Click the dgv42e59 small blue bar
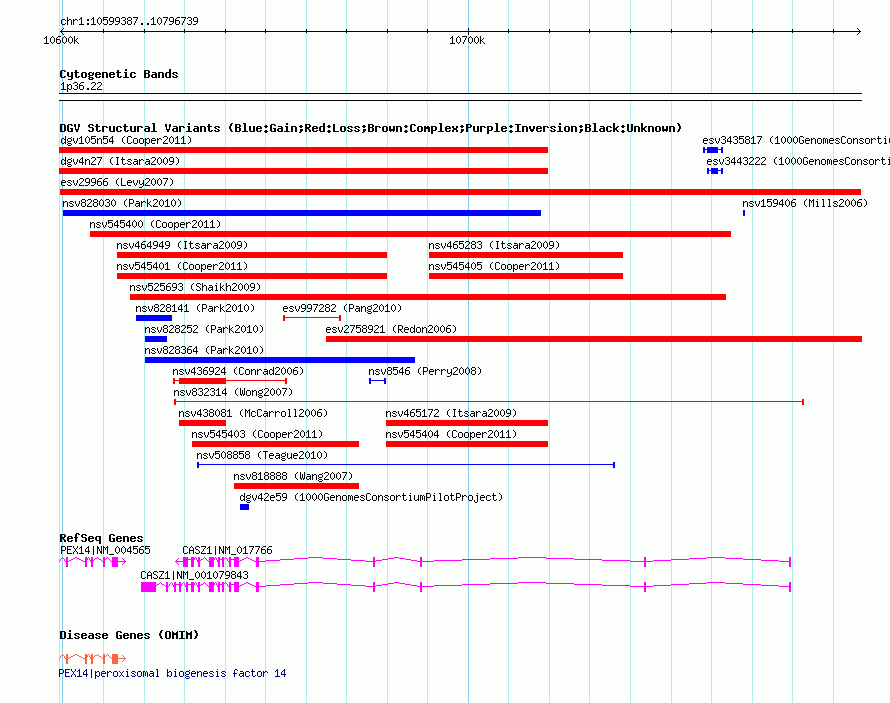 pyautogui.click(x=245, y=507)
